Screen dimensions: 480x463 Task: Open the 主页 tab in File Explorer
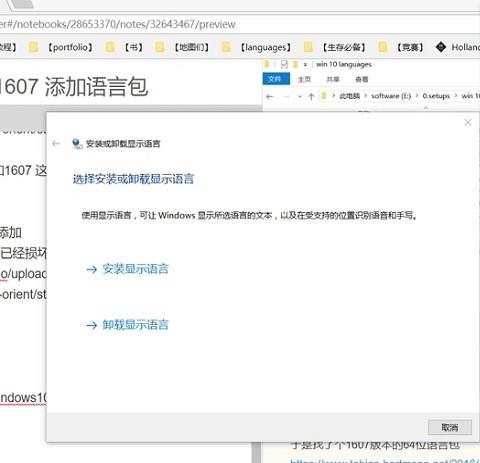pyautogui.click(x=304, y=79)
